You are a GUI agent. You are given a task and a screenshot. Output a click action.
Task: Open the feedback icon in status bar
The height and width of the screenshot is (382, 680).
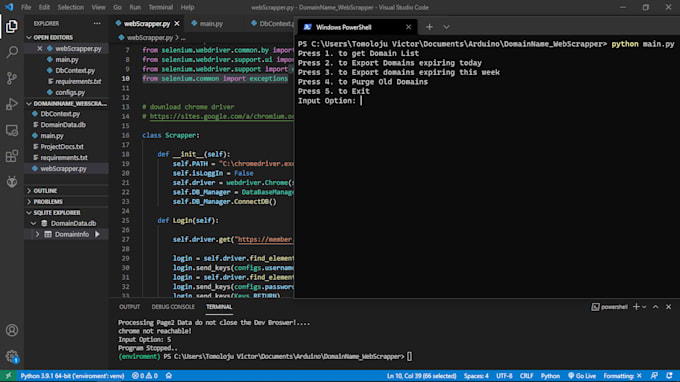(x=654, y=376)
